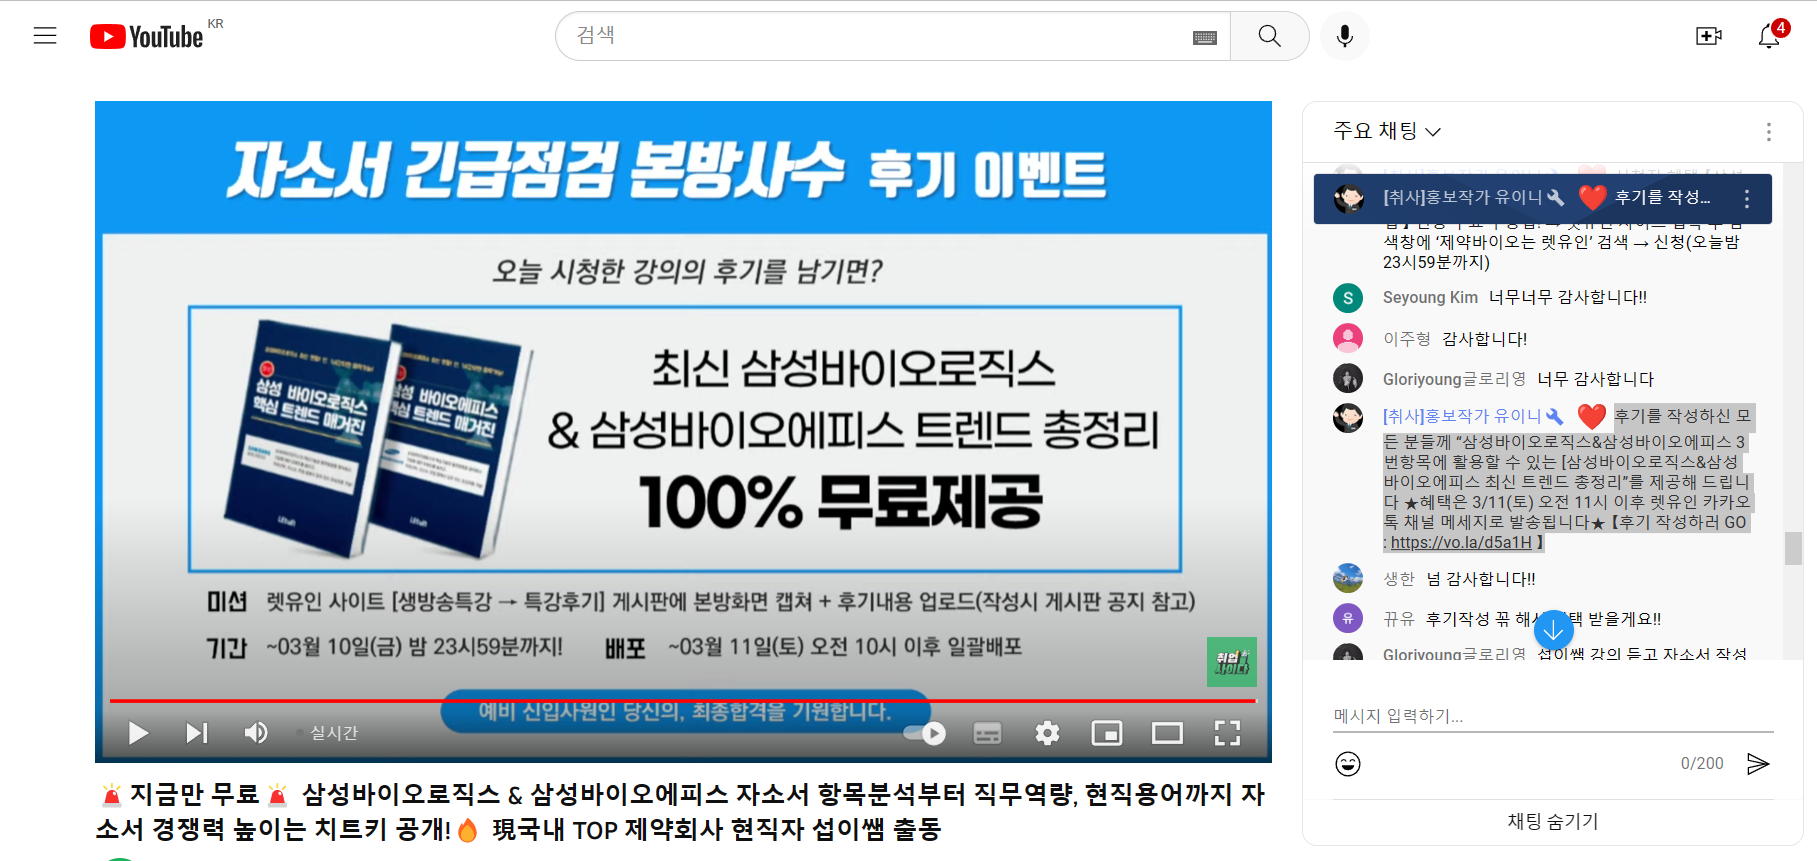The image size is (1817, 861).
Task: Open the vo.la/d5a1H link in chat
Action: tap(1461, 543)
